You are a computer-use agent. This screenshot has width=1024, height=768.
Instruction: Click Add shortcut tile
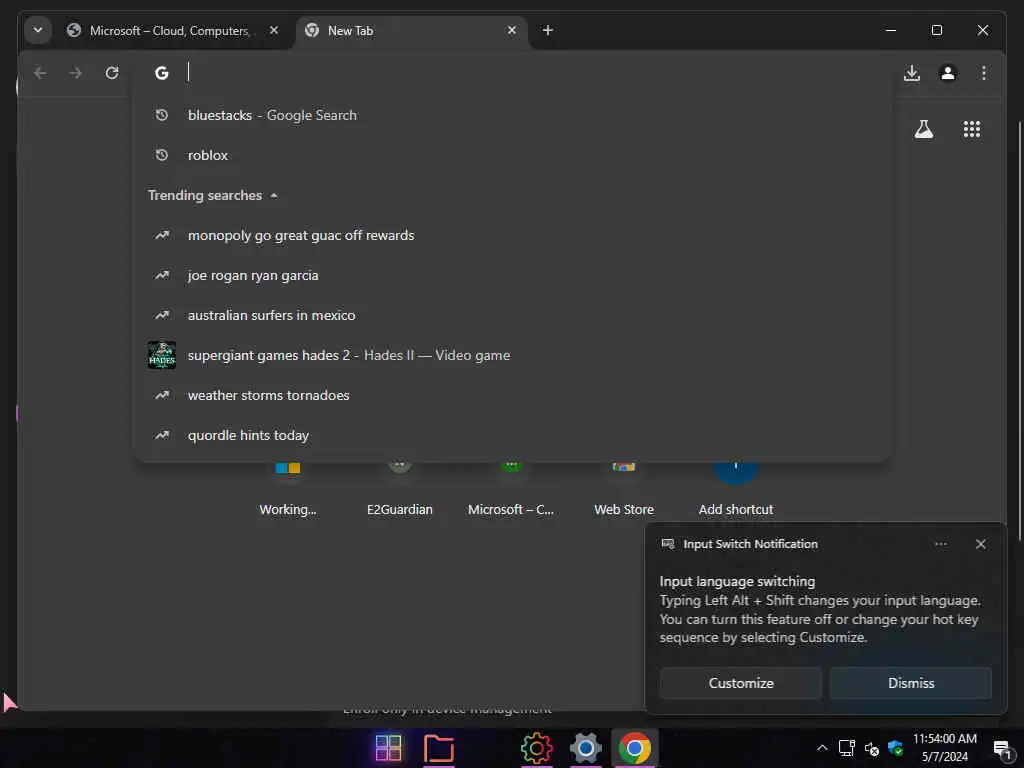(736, 490)
